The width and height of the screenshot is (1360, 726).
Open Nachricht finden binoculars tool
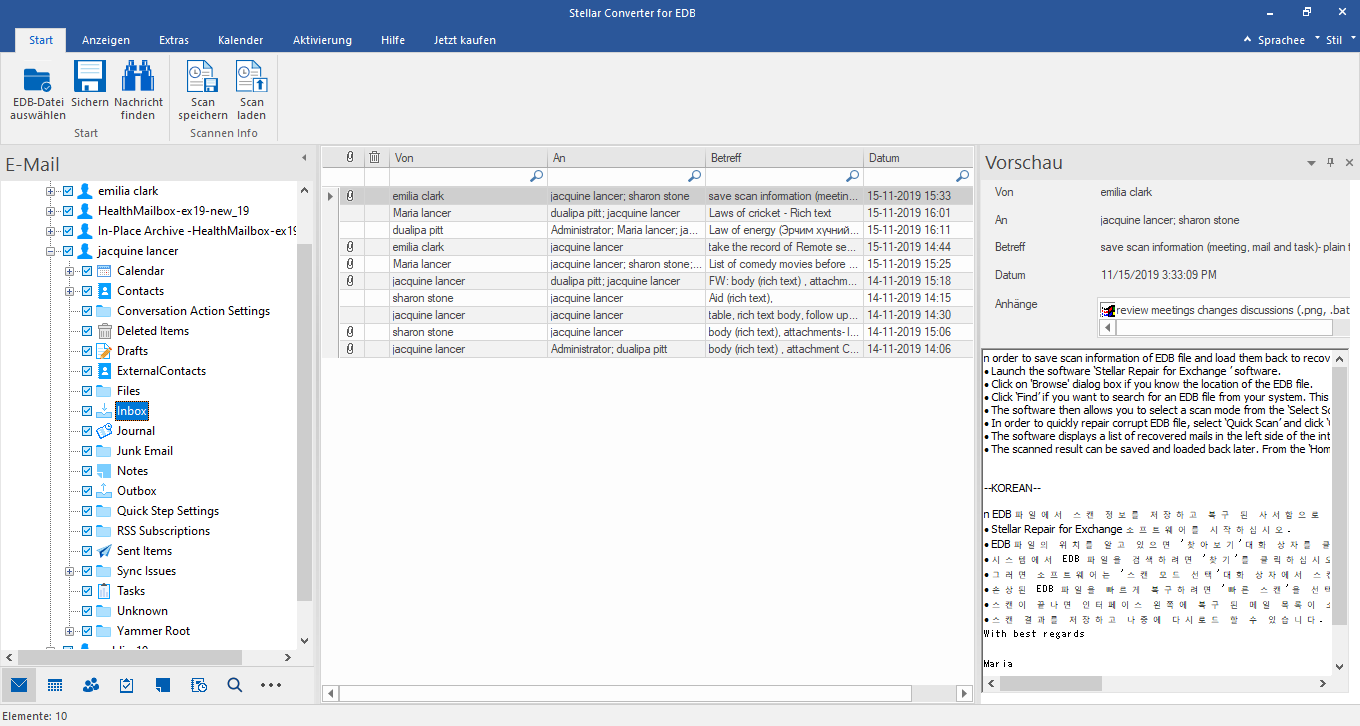coord(138,79)
